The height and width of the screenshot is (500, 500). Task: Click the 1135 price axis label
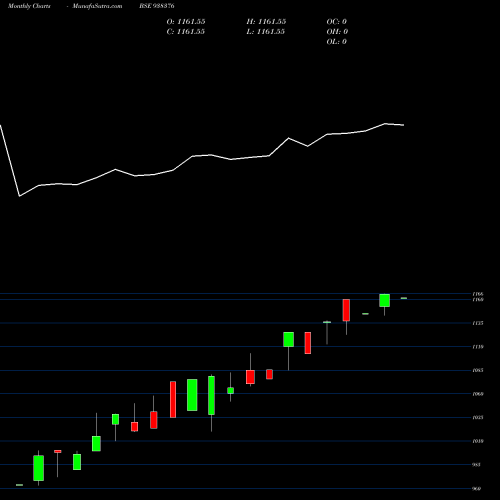(478, 323)
